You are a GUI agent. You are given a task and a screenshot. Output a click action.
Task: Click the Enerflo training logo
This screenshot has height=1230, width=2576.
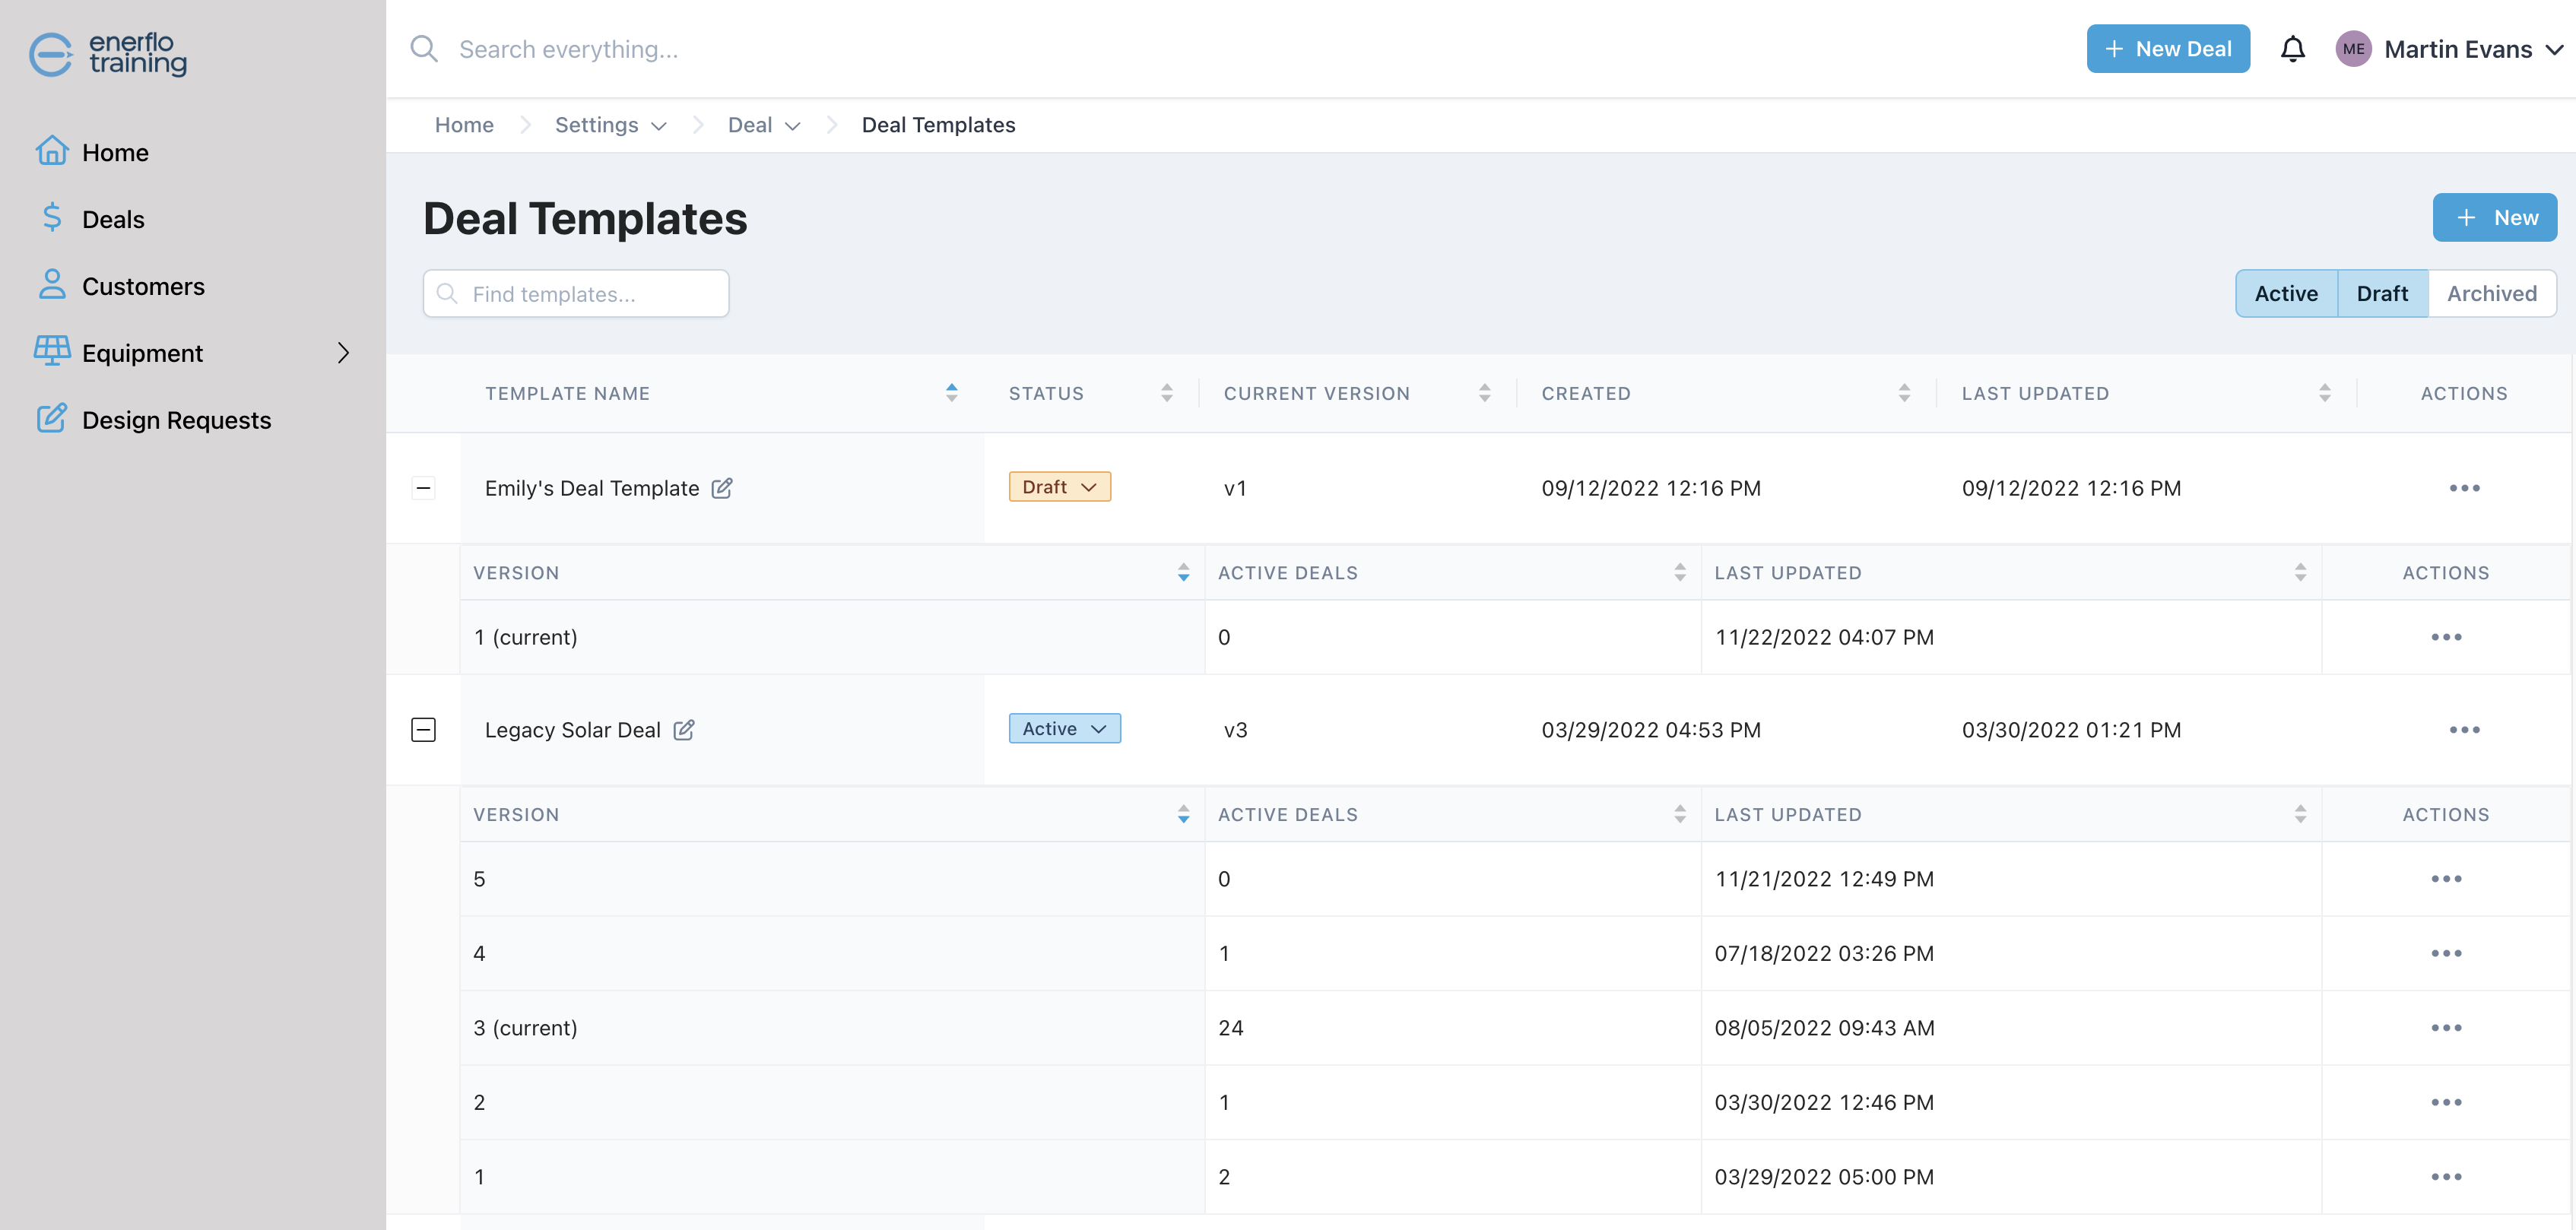tap(108, 54)
